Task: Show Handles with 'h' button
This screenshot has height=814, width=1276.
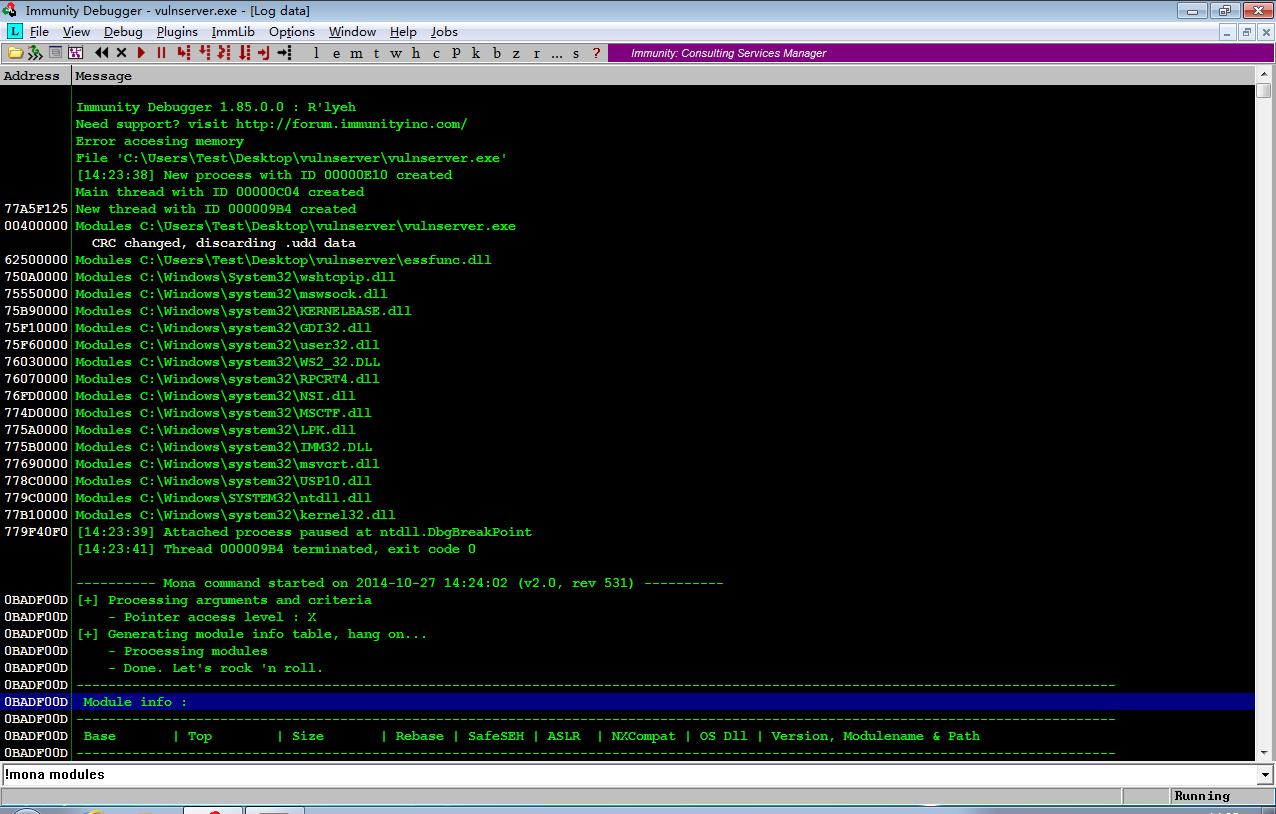Action: pos(416,53)
